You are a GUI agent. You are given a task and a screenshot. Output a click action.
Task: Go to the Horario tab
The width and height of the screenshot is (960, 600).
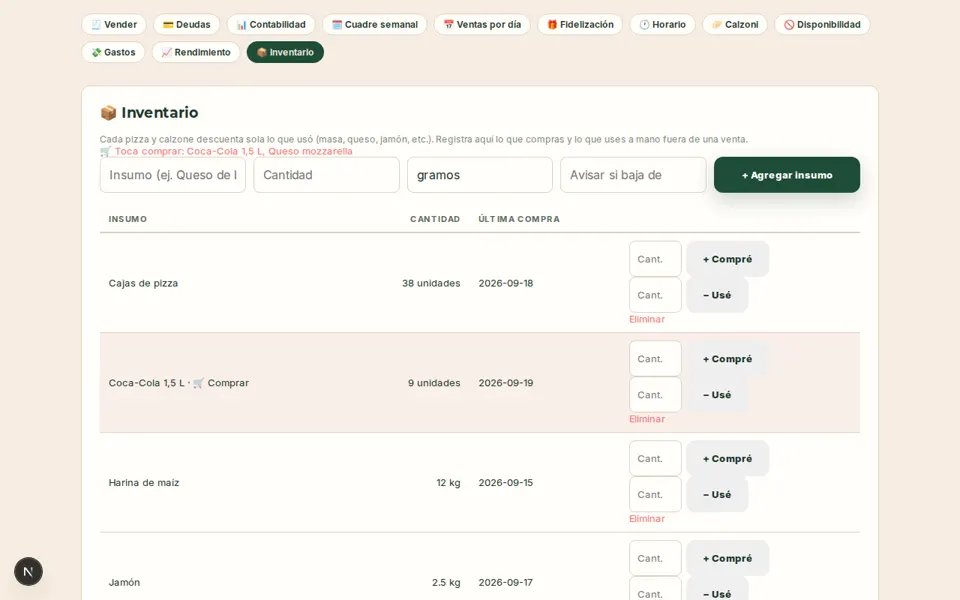pyautogui.click(x=662, y=24)
